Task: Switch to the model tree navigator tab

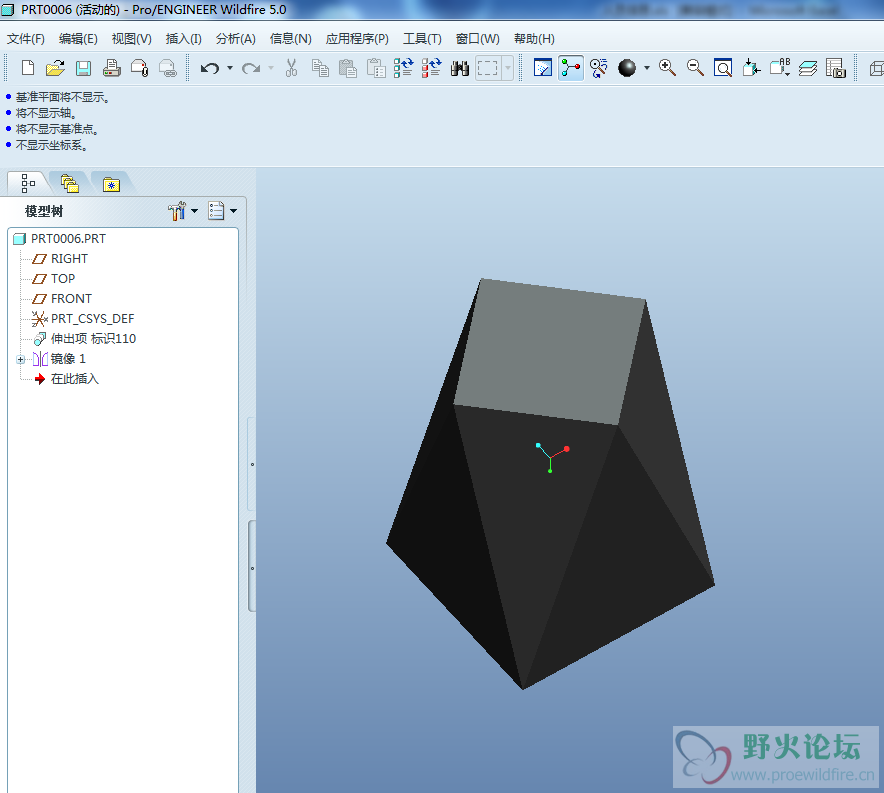Action: point(28,183)
